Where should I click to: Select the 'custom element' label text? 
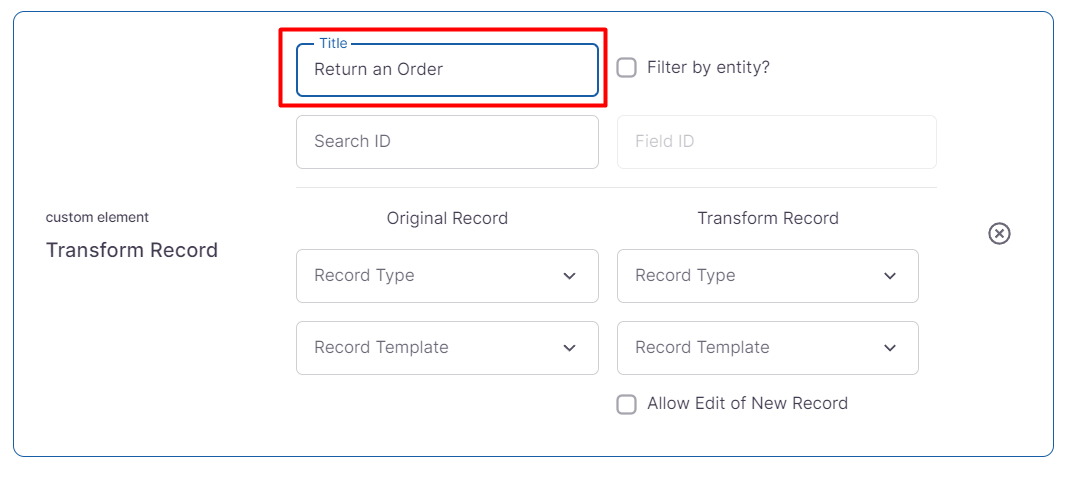[x=97, y=217]
